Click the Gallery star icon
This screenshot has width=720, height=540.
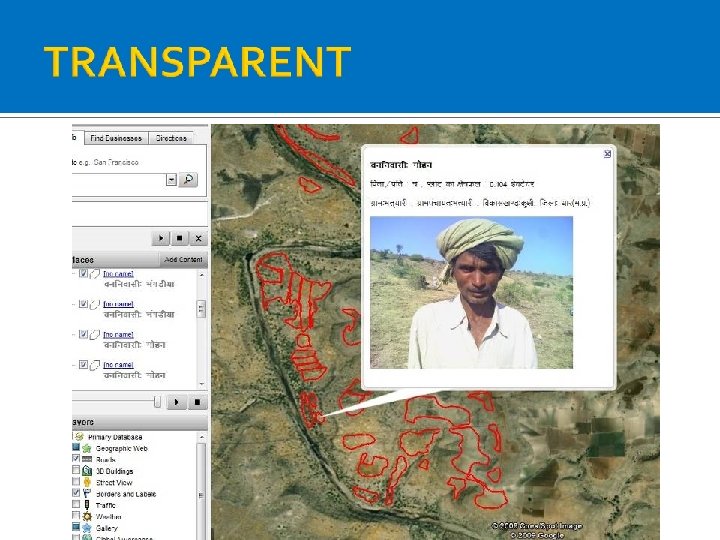[87, 528]
